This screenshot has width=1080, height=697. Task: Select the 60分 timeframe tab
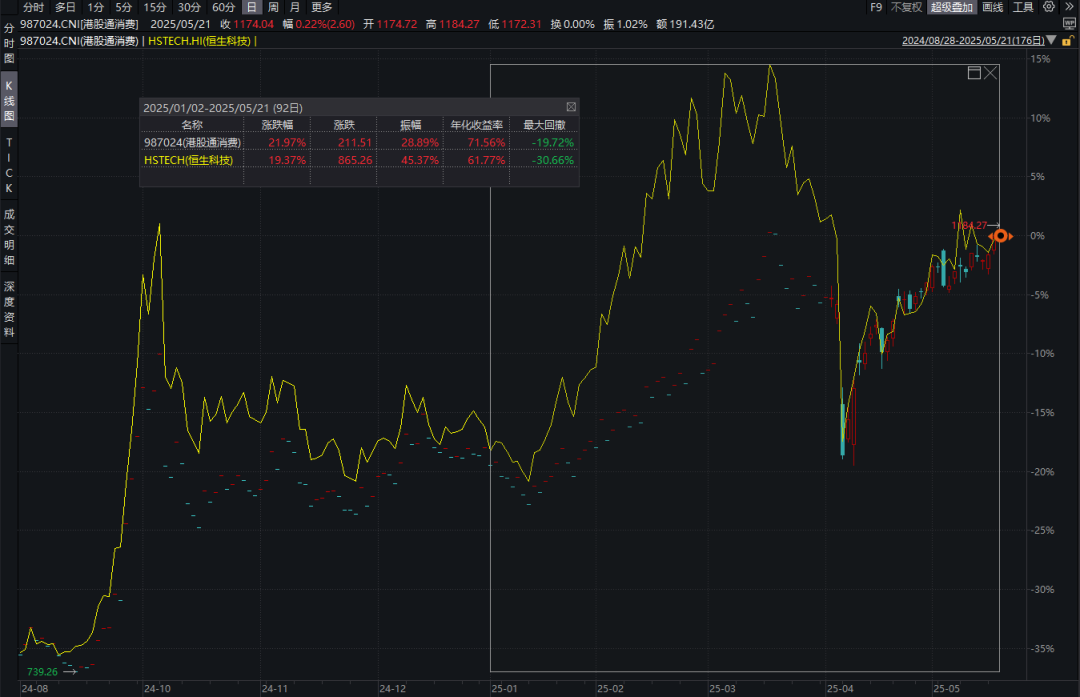[223, 7]
